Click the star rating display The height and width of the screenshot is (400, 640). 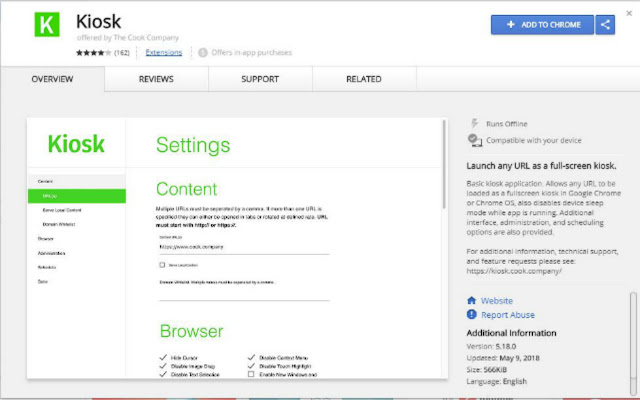pos(93,53)
